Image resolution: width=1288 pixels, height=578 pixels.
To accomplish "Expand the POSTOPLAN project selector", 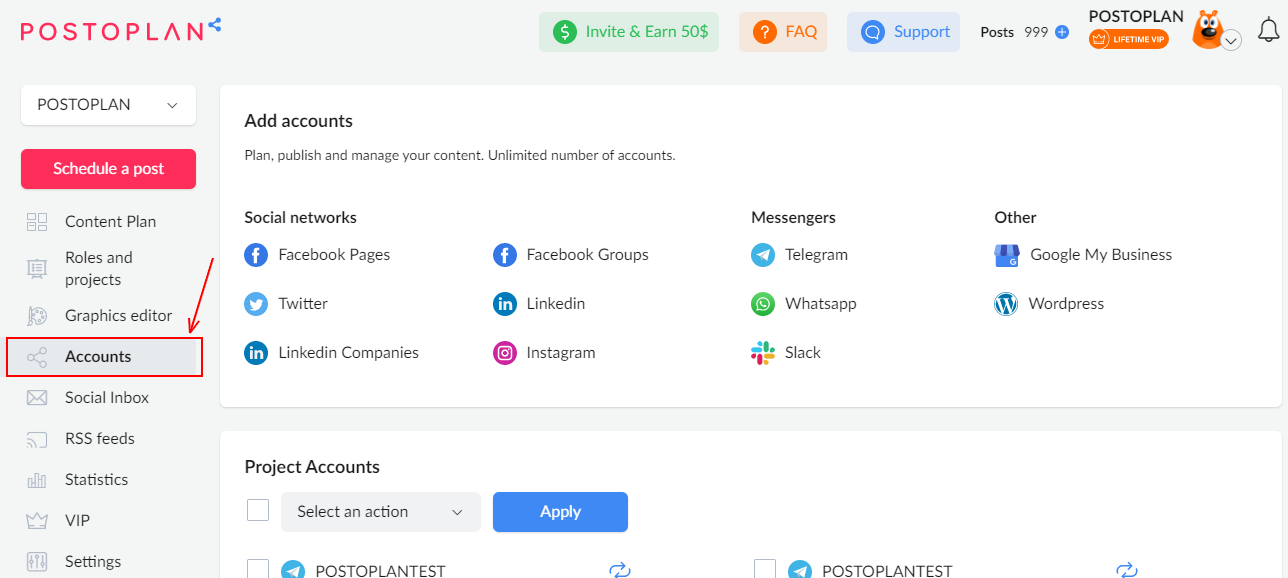I will click(108, 105).
